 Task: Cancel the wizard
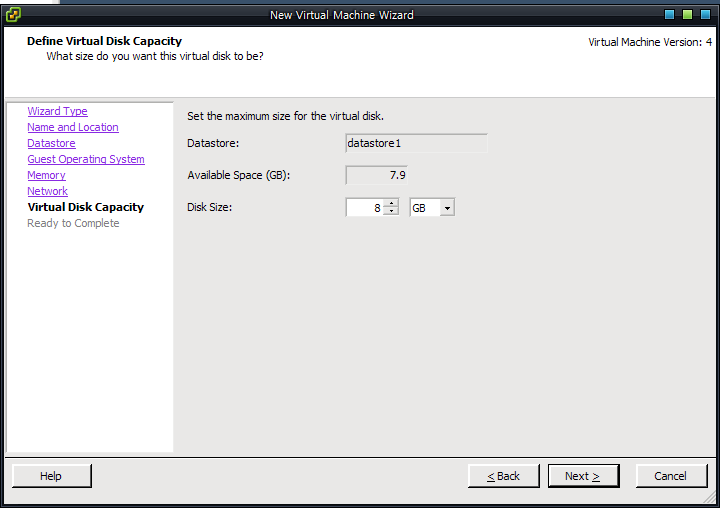point(671,476)
